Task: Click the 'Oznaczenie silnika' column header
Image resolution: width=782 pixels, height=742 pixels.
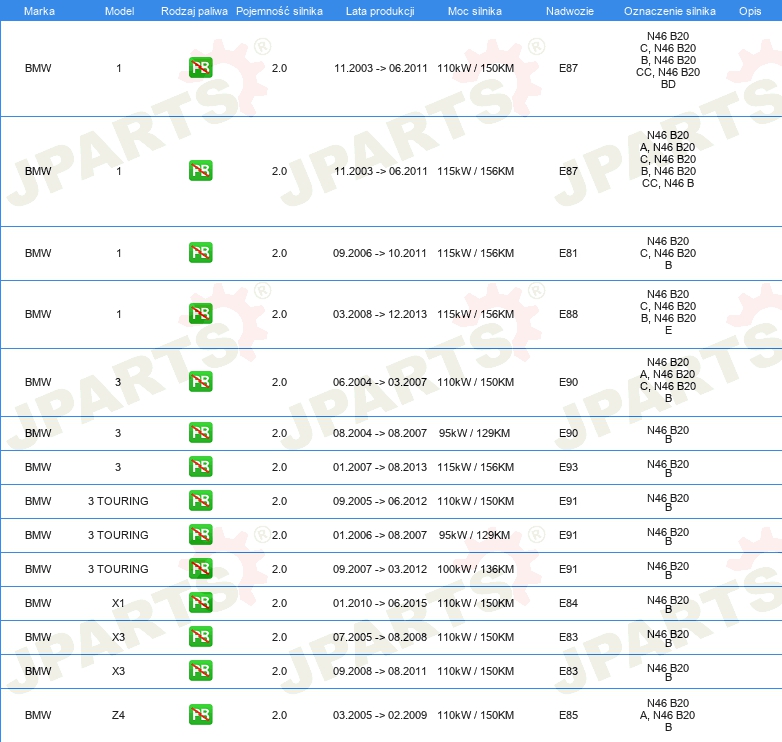Action: (668, 10)
